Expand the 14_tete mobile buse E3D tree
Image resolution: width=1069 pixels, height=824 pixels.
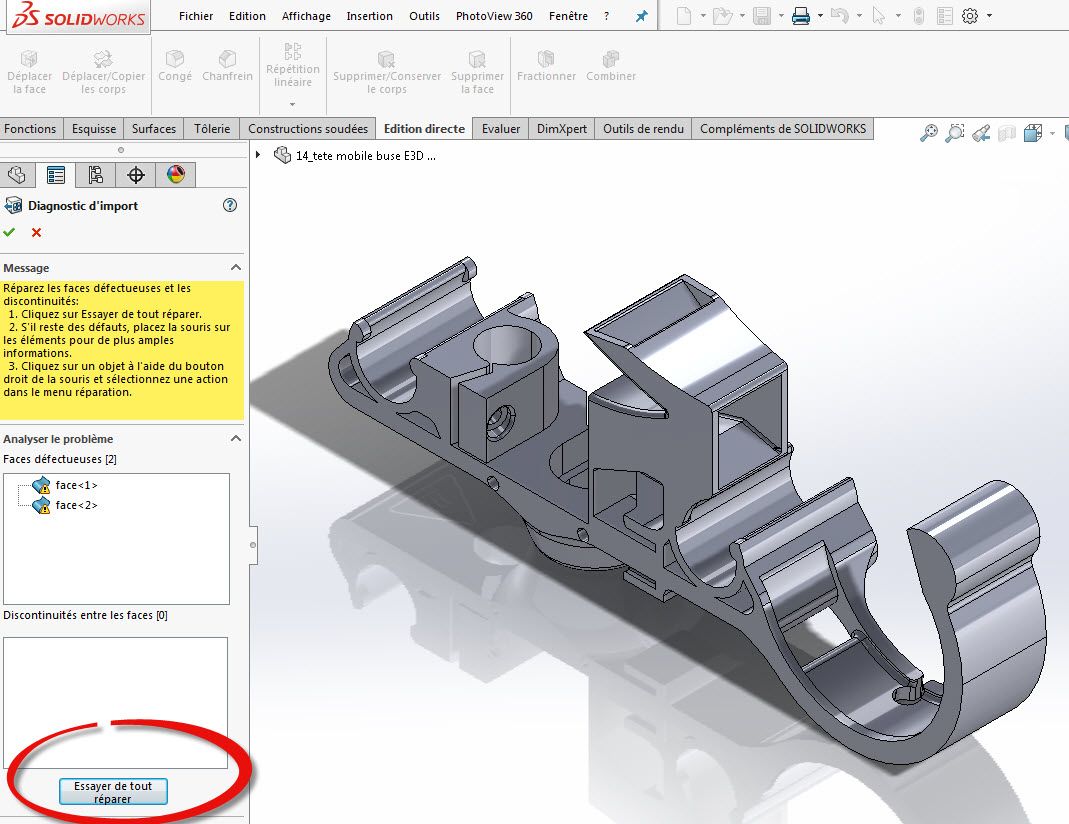click(x=259, y=155)
